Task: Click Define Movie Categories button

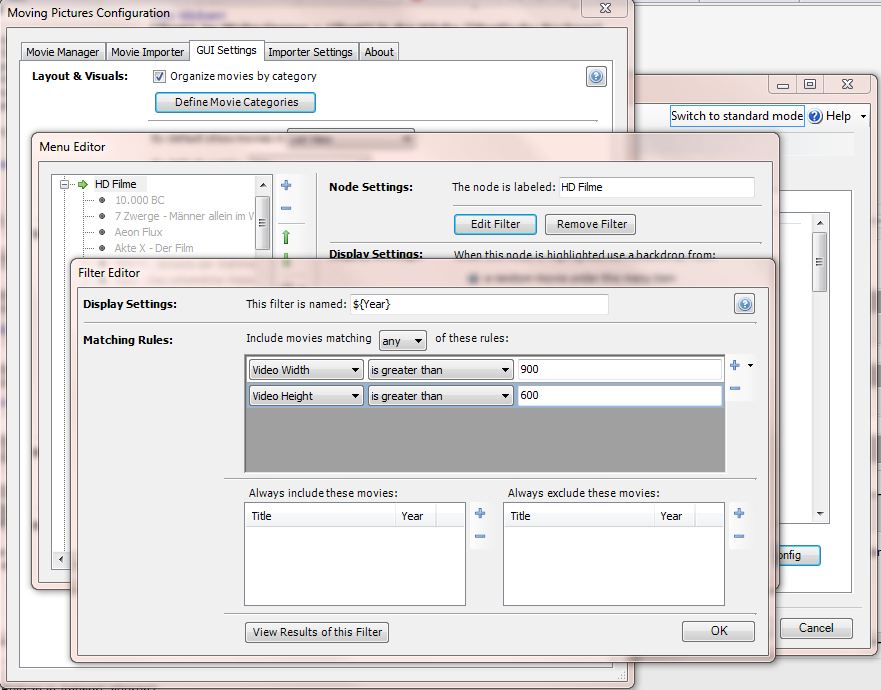Action: tap(235, 102)
